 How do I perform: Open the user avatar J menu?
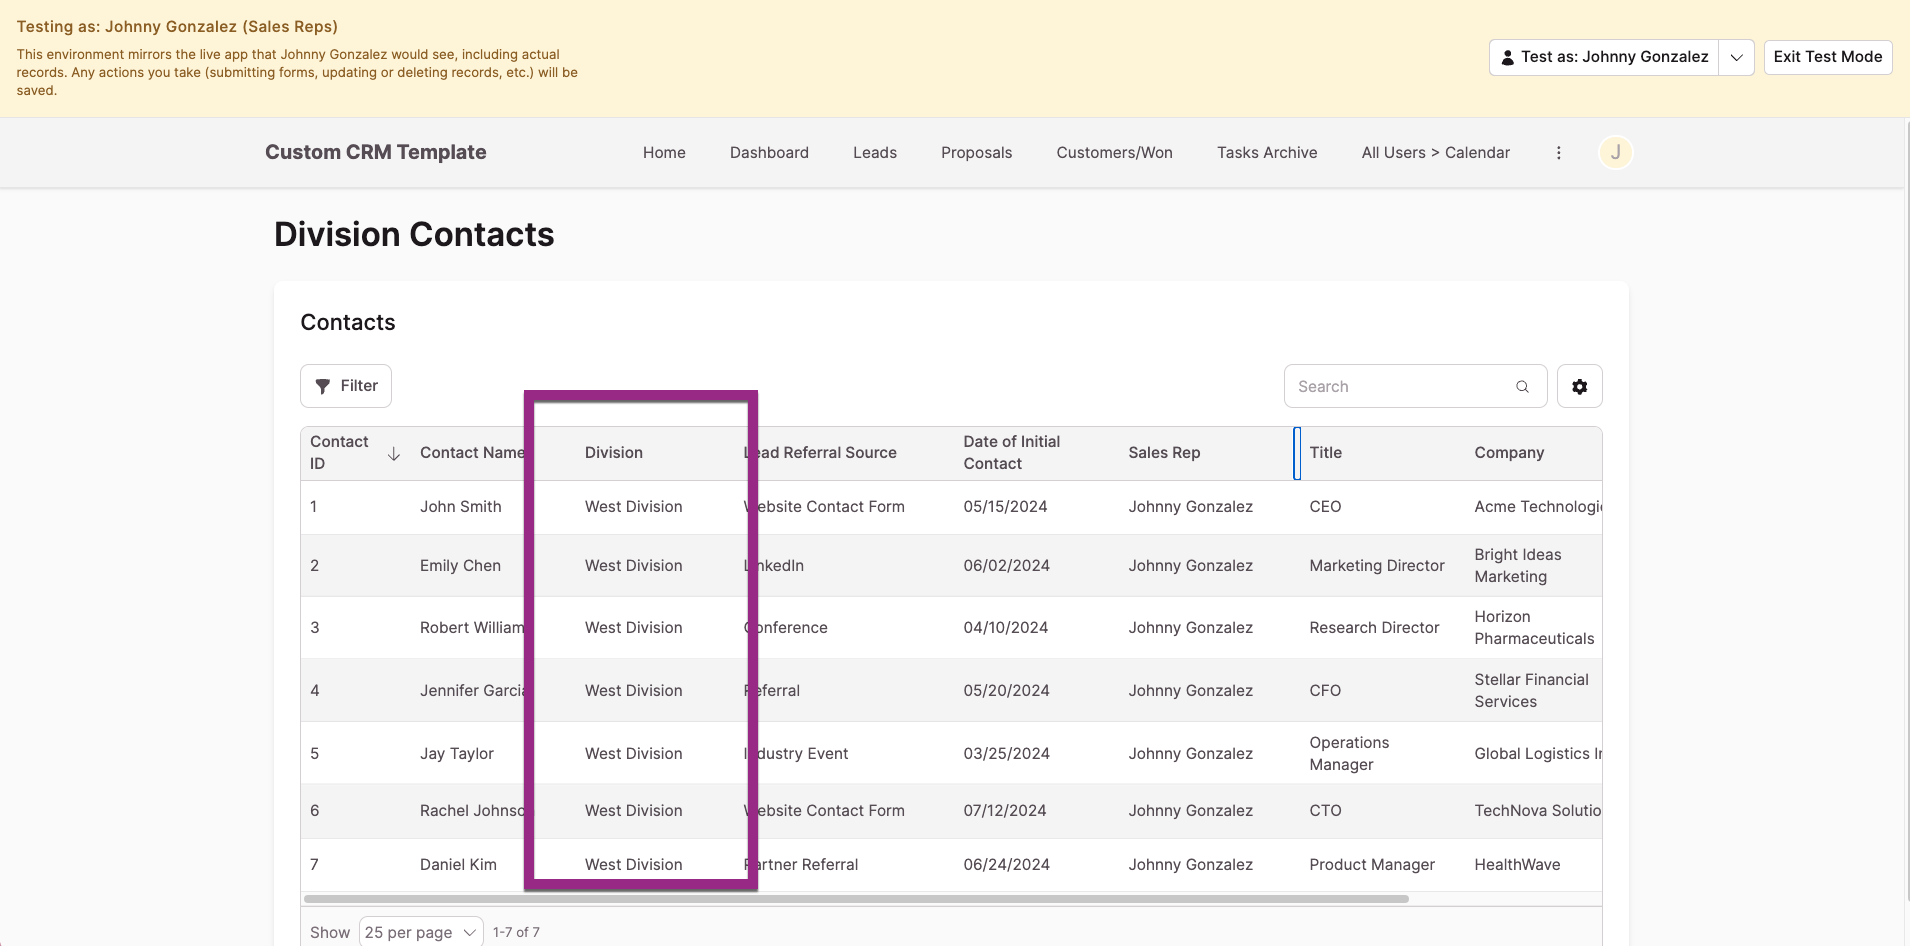point(1615,153)
